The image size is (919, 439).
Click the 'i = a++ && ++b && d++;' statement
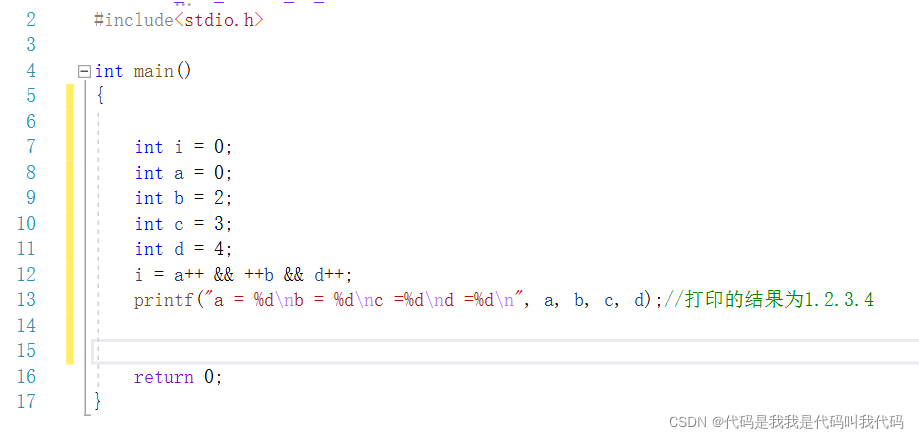click(x=243, y=275)
